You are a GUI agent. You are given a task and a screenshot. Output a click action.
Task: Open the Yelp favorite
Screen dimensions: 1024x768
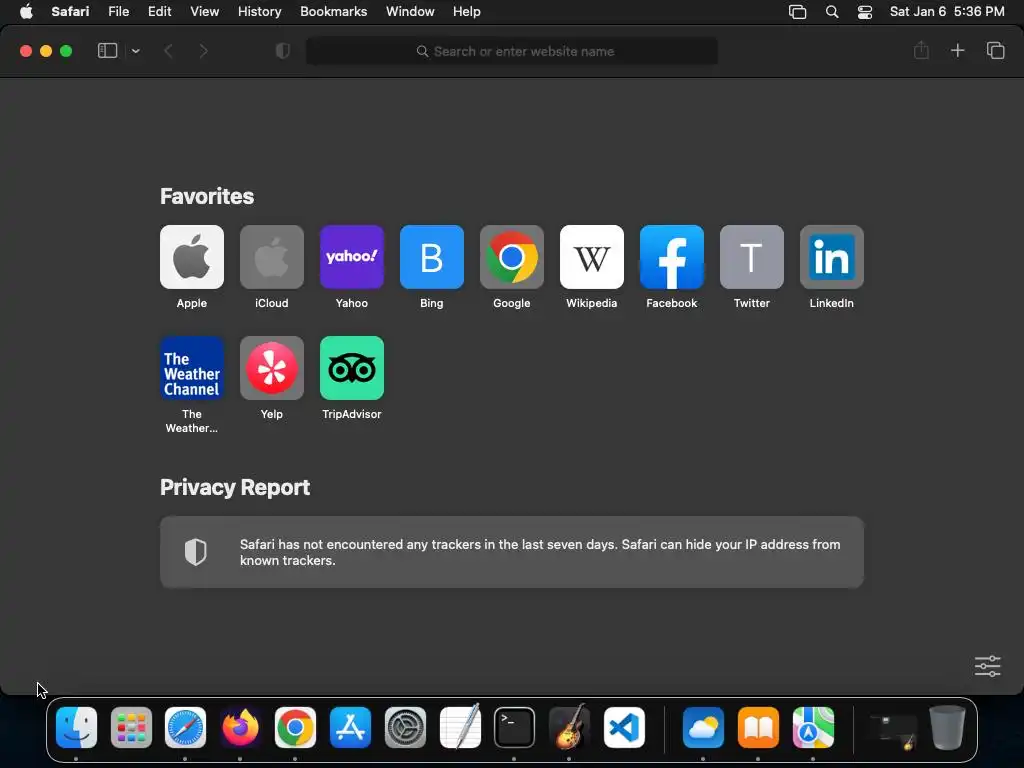click(272, 368)
